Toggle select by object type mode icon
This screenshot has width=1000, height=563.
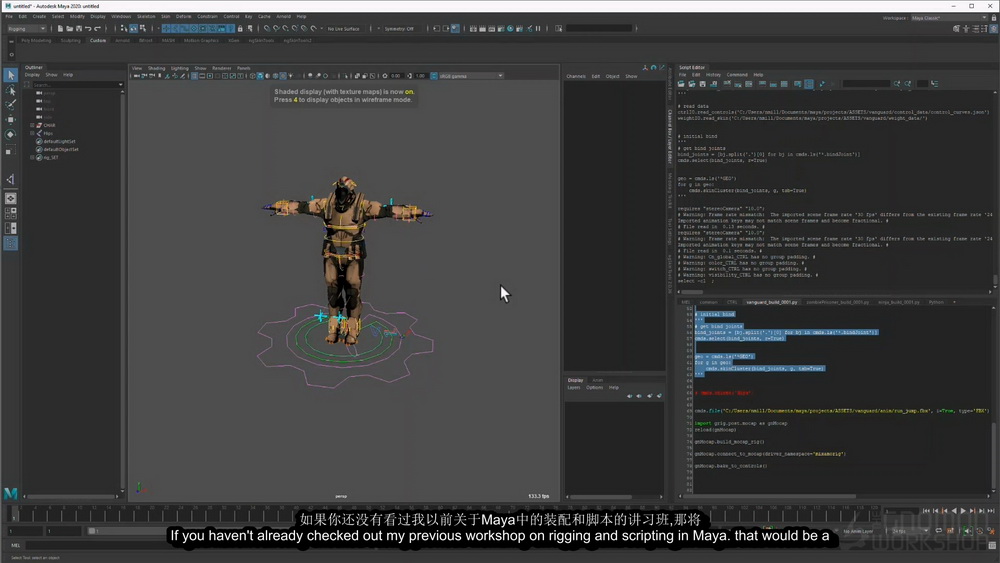pos(133,29)
